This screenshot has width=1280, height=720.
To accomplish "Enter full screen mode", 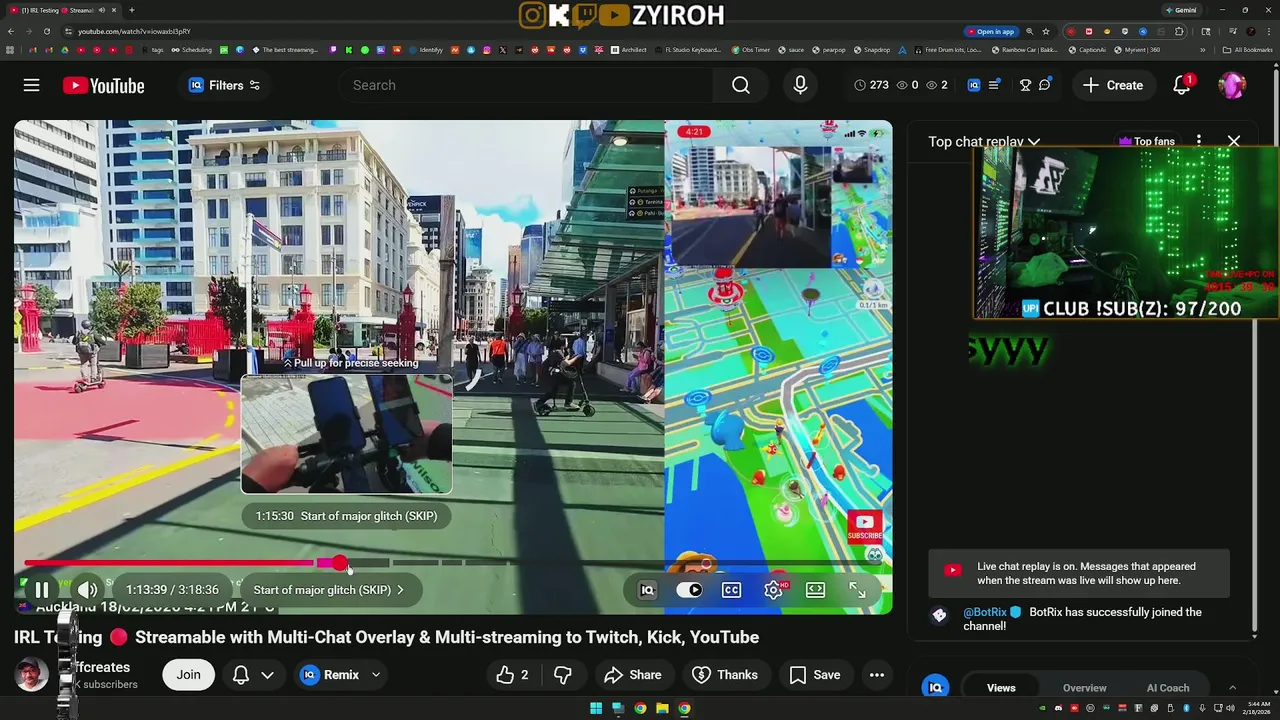I will point(857,590).
